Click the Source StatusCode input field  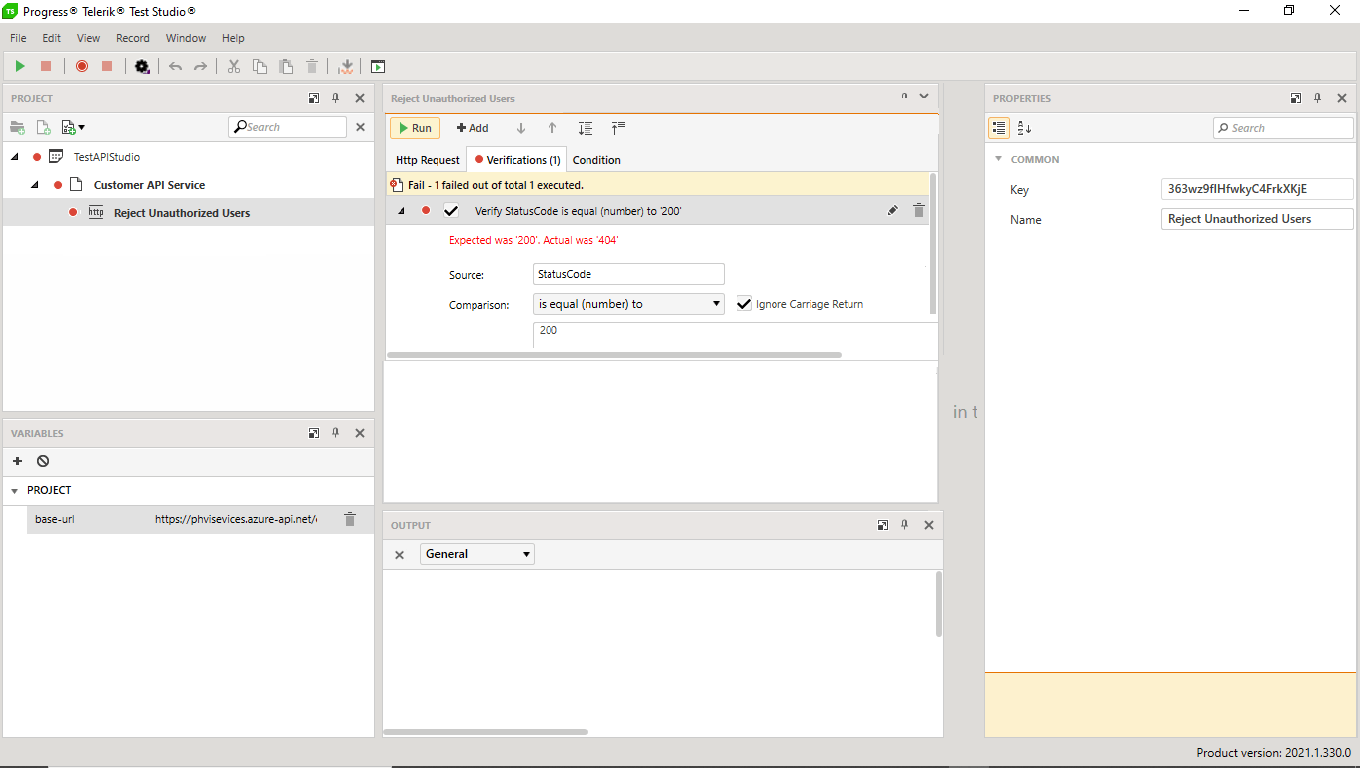629,274
